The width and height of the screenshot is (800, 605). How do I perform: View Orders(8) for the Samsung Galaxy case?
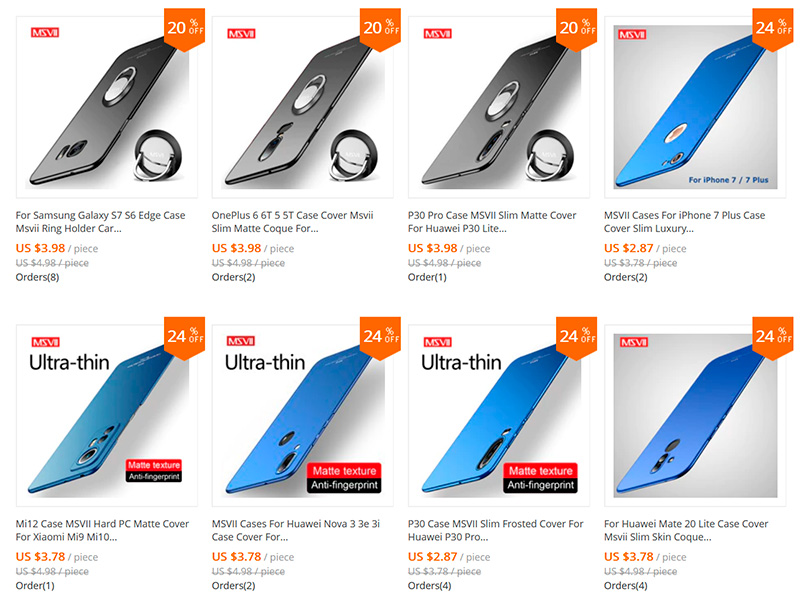(37, 277)
